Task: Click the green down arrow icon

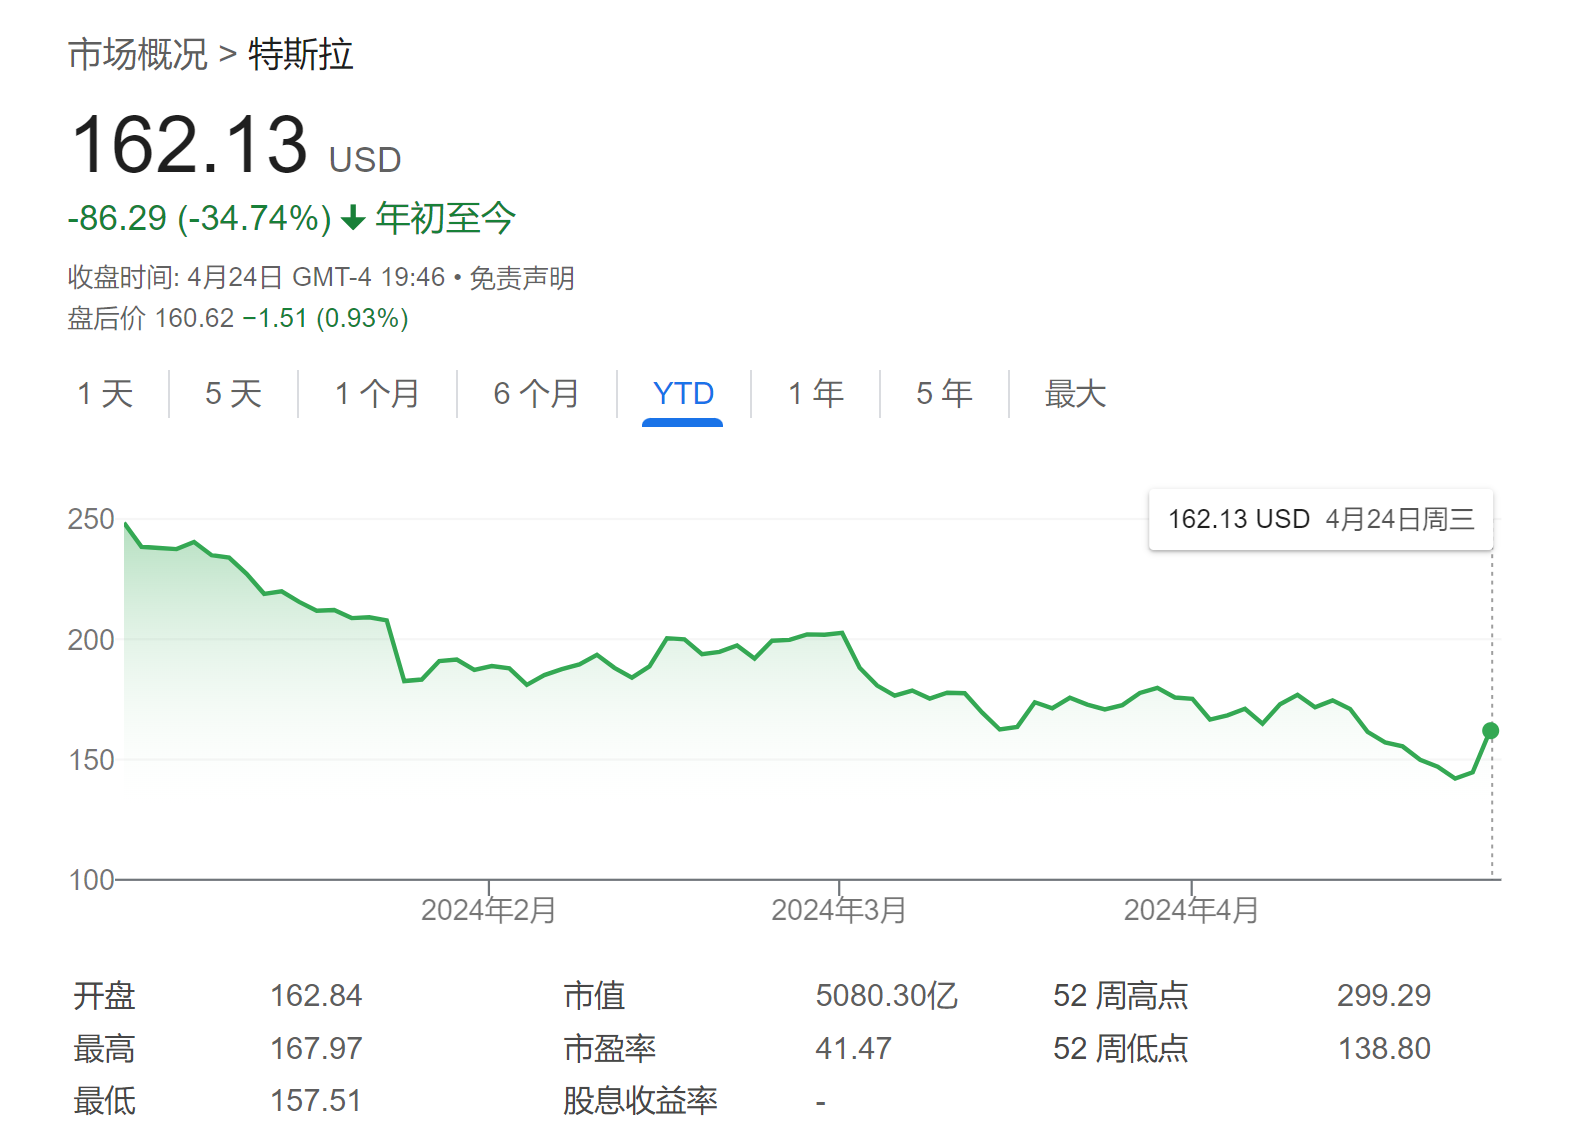Action: click(x=353, y=218)
